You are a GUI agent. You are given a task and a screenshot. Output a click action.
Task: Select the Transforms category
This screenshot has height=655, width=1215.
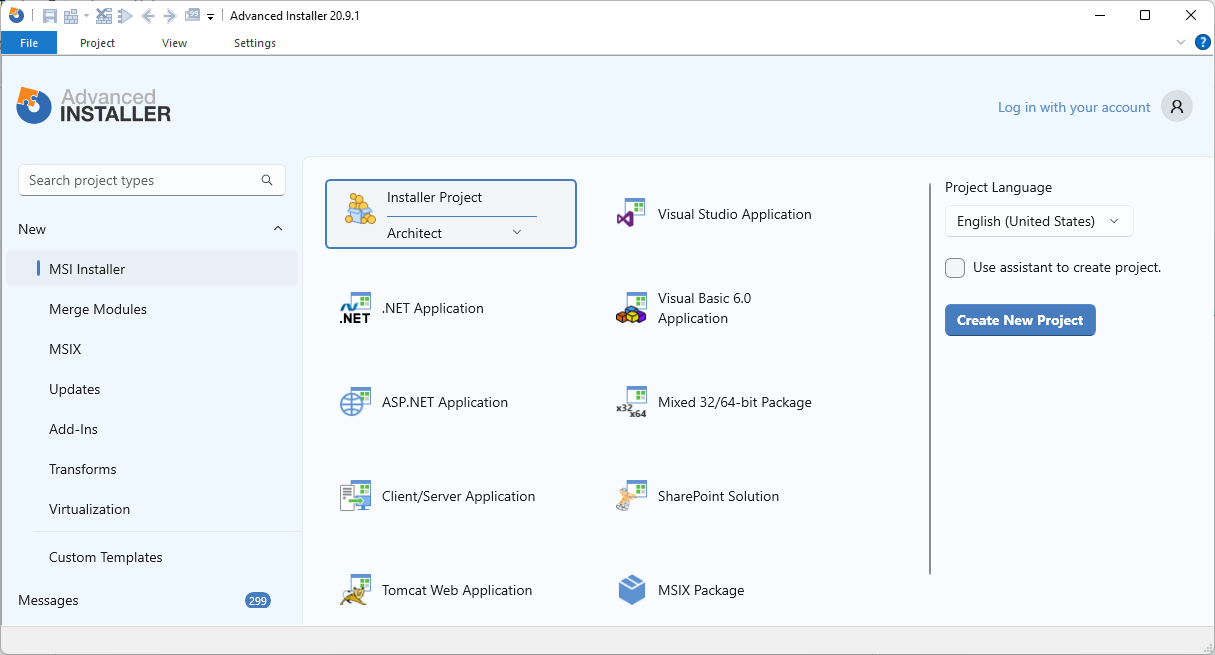(83, 469)
